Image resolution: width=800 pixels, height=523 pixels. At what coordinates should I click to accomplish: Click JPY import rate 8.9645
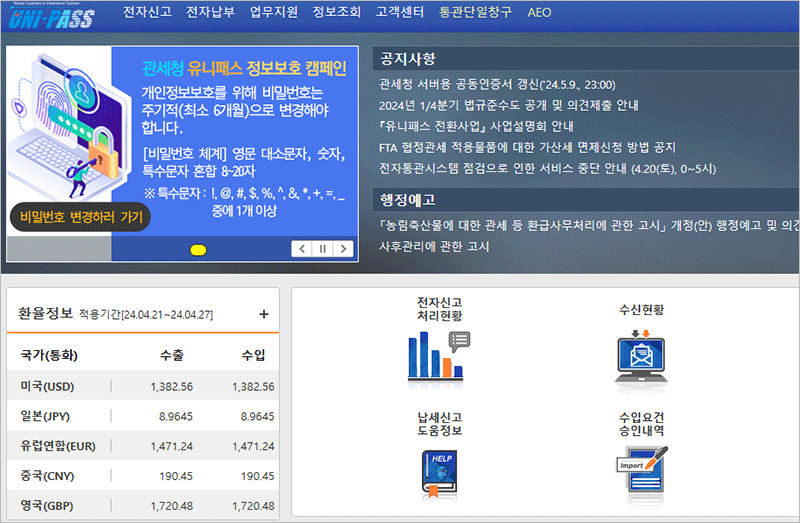click(x=257, y=416)
